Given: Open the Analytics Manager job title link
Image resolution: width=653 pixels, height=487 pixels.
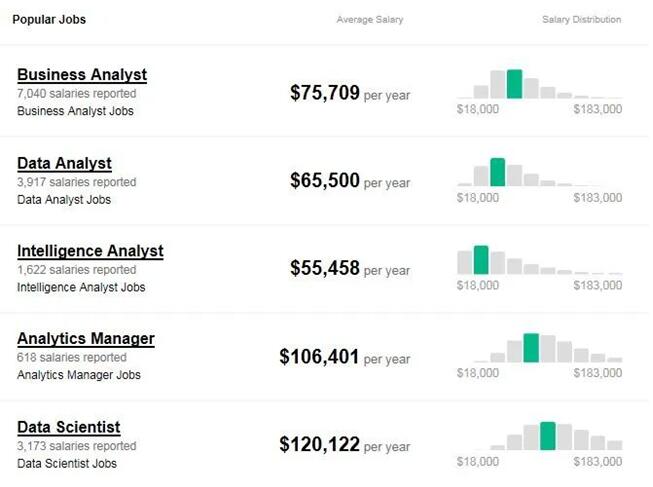Looking at the screenshot, I should (86, 339).
